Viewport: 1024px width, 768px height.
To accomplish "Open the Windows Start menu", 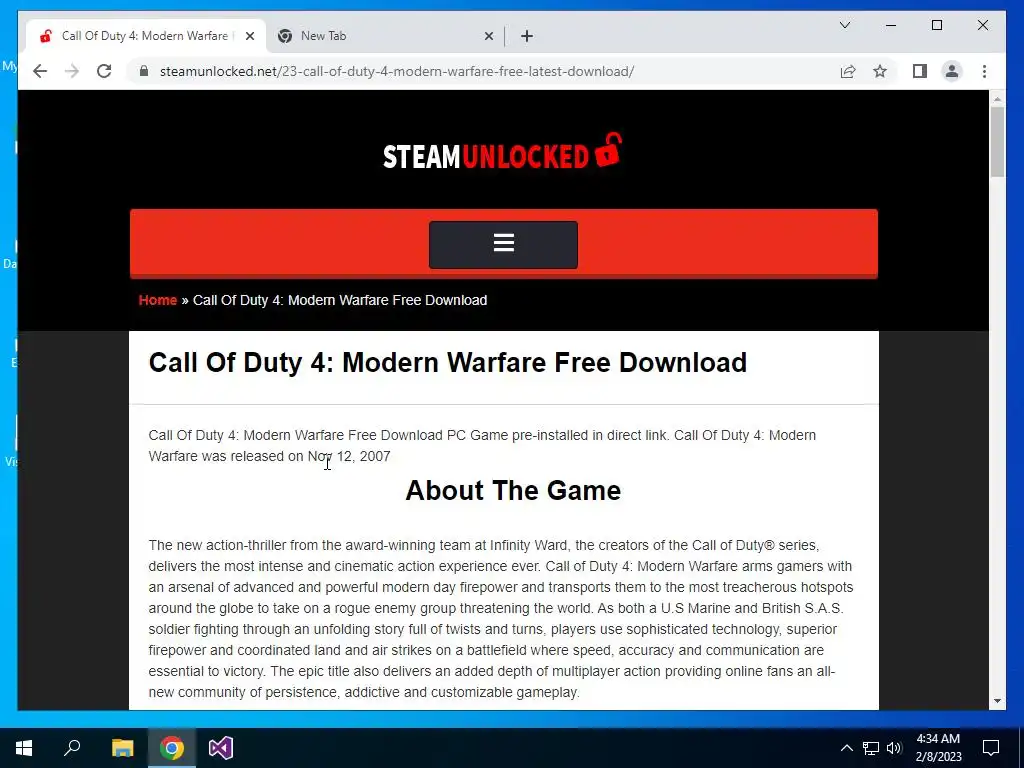I will point(24,748).
